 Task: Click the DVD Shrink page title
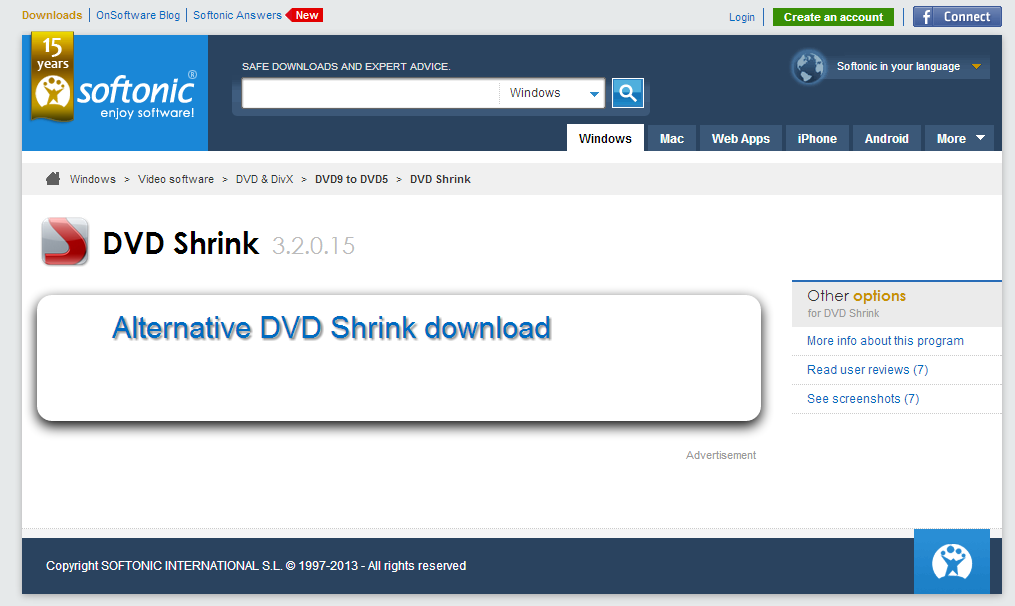pyautogui.click(x=181, y=243)
